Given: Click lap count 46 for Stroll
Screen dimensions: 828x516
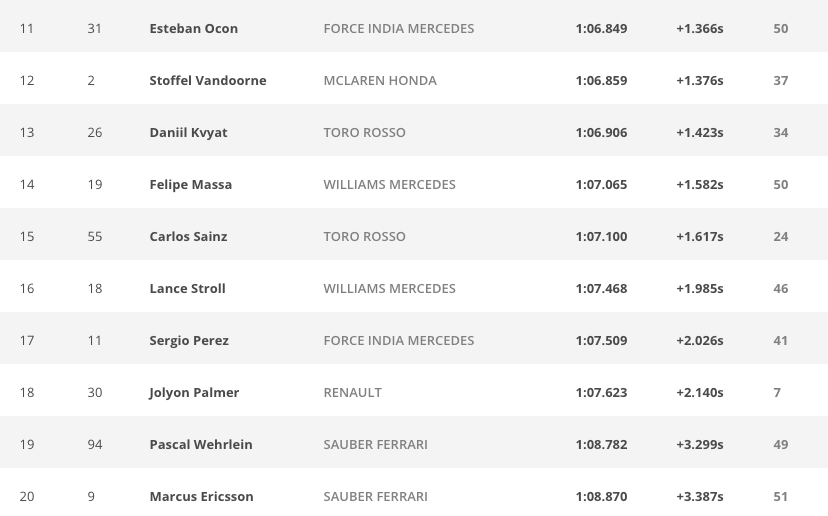Looking at the screenshot, I should coord(780,288).
